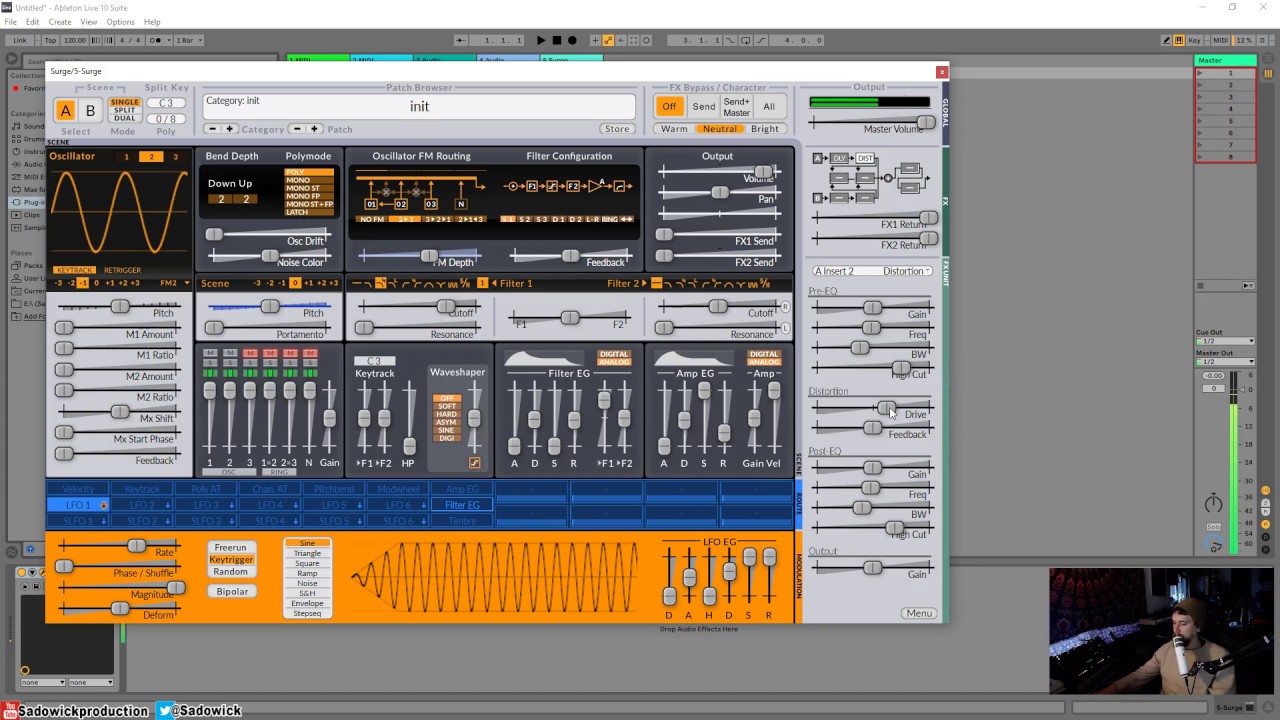Viewport: 1280px width, 720px height.
Task: Click the Store patch button
Action: coord(617,129)
